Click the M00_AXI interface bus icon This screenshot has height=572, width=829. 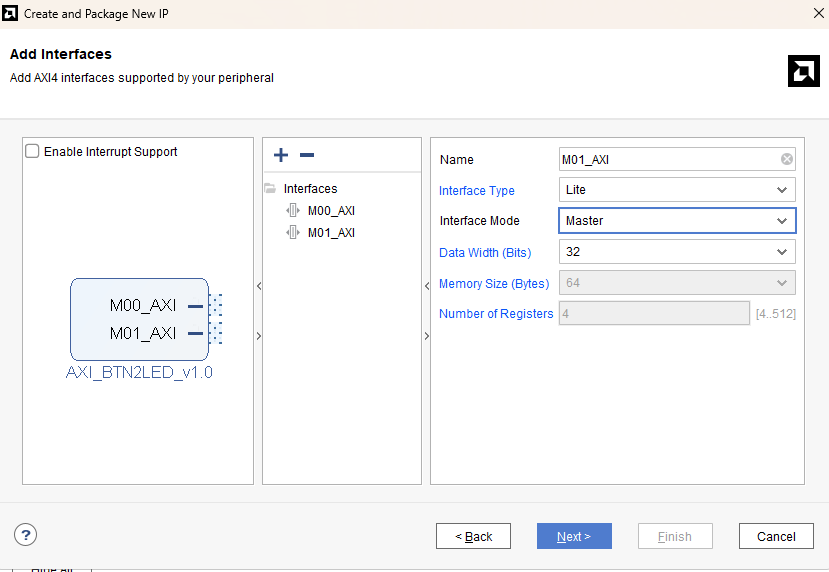[x=293, y=211]
